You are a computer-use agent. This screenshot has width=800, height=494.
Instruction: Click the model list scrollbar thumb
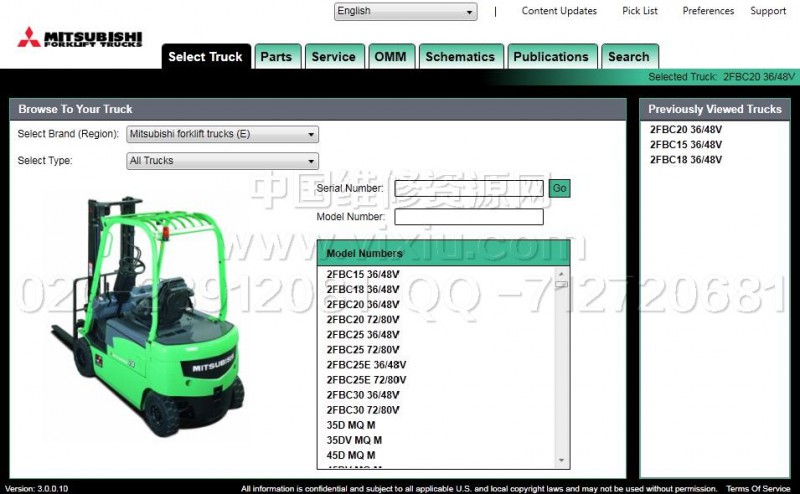coord(561,284)
